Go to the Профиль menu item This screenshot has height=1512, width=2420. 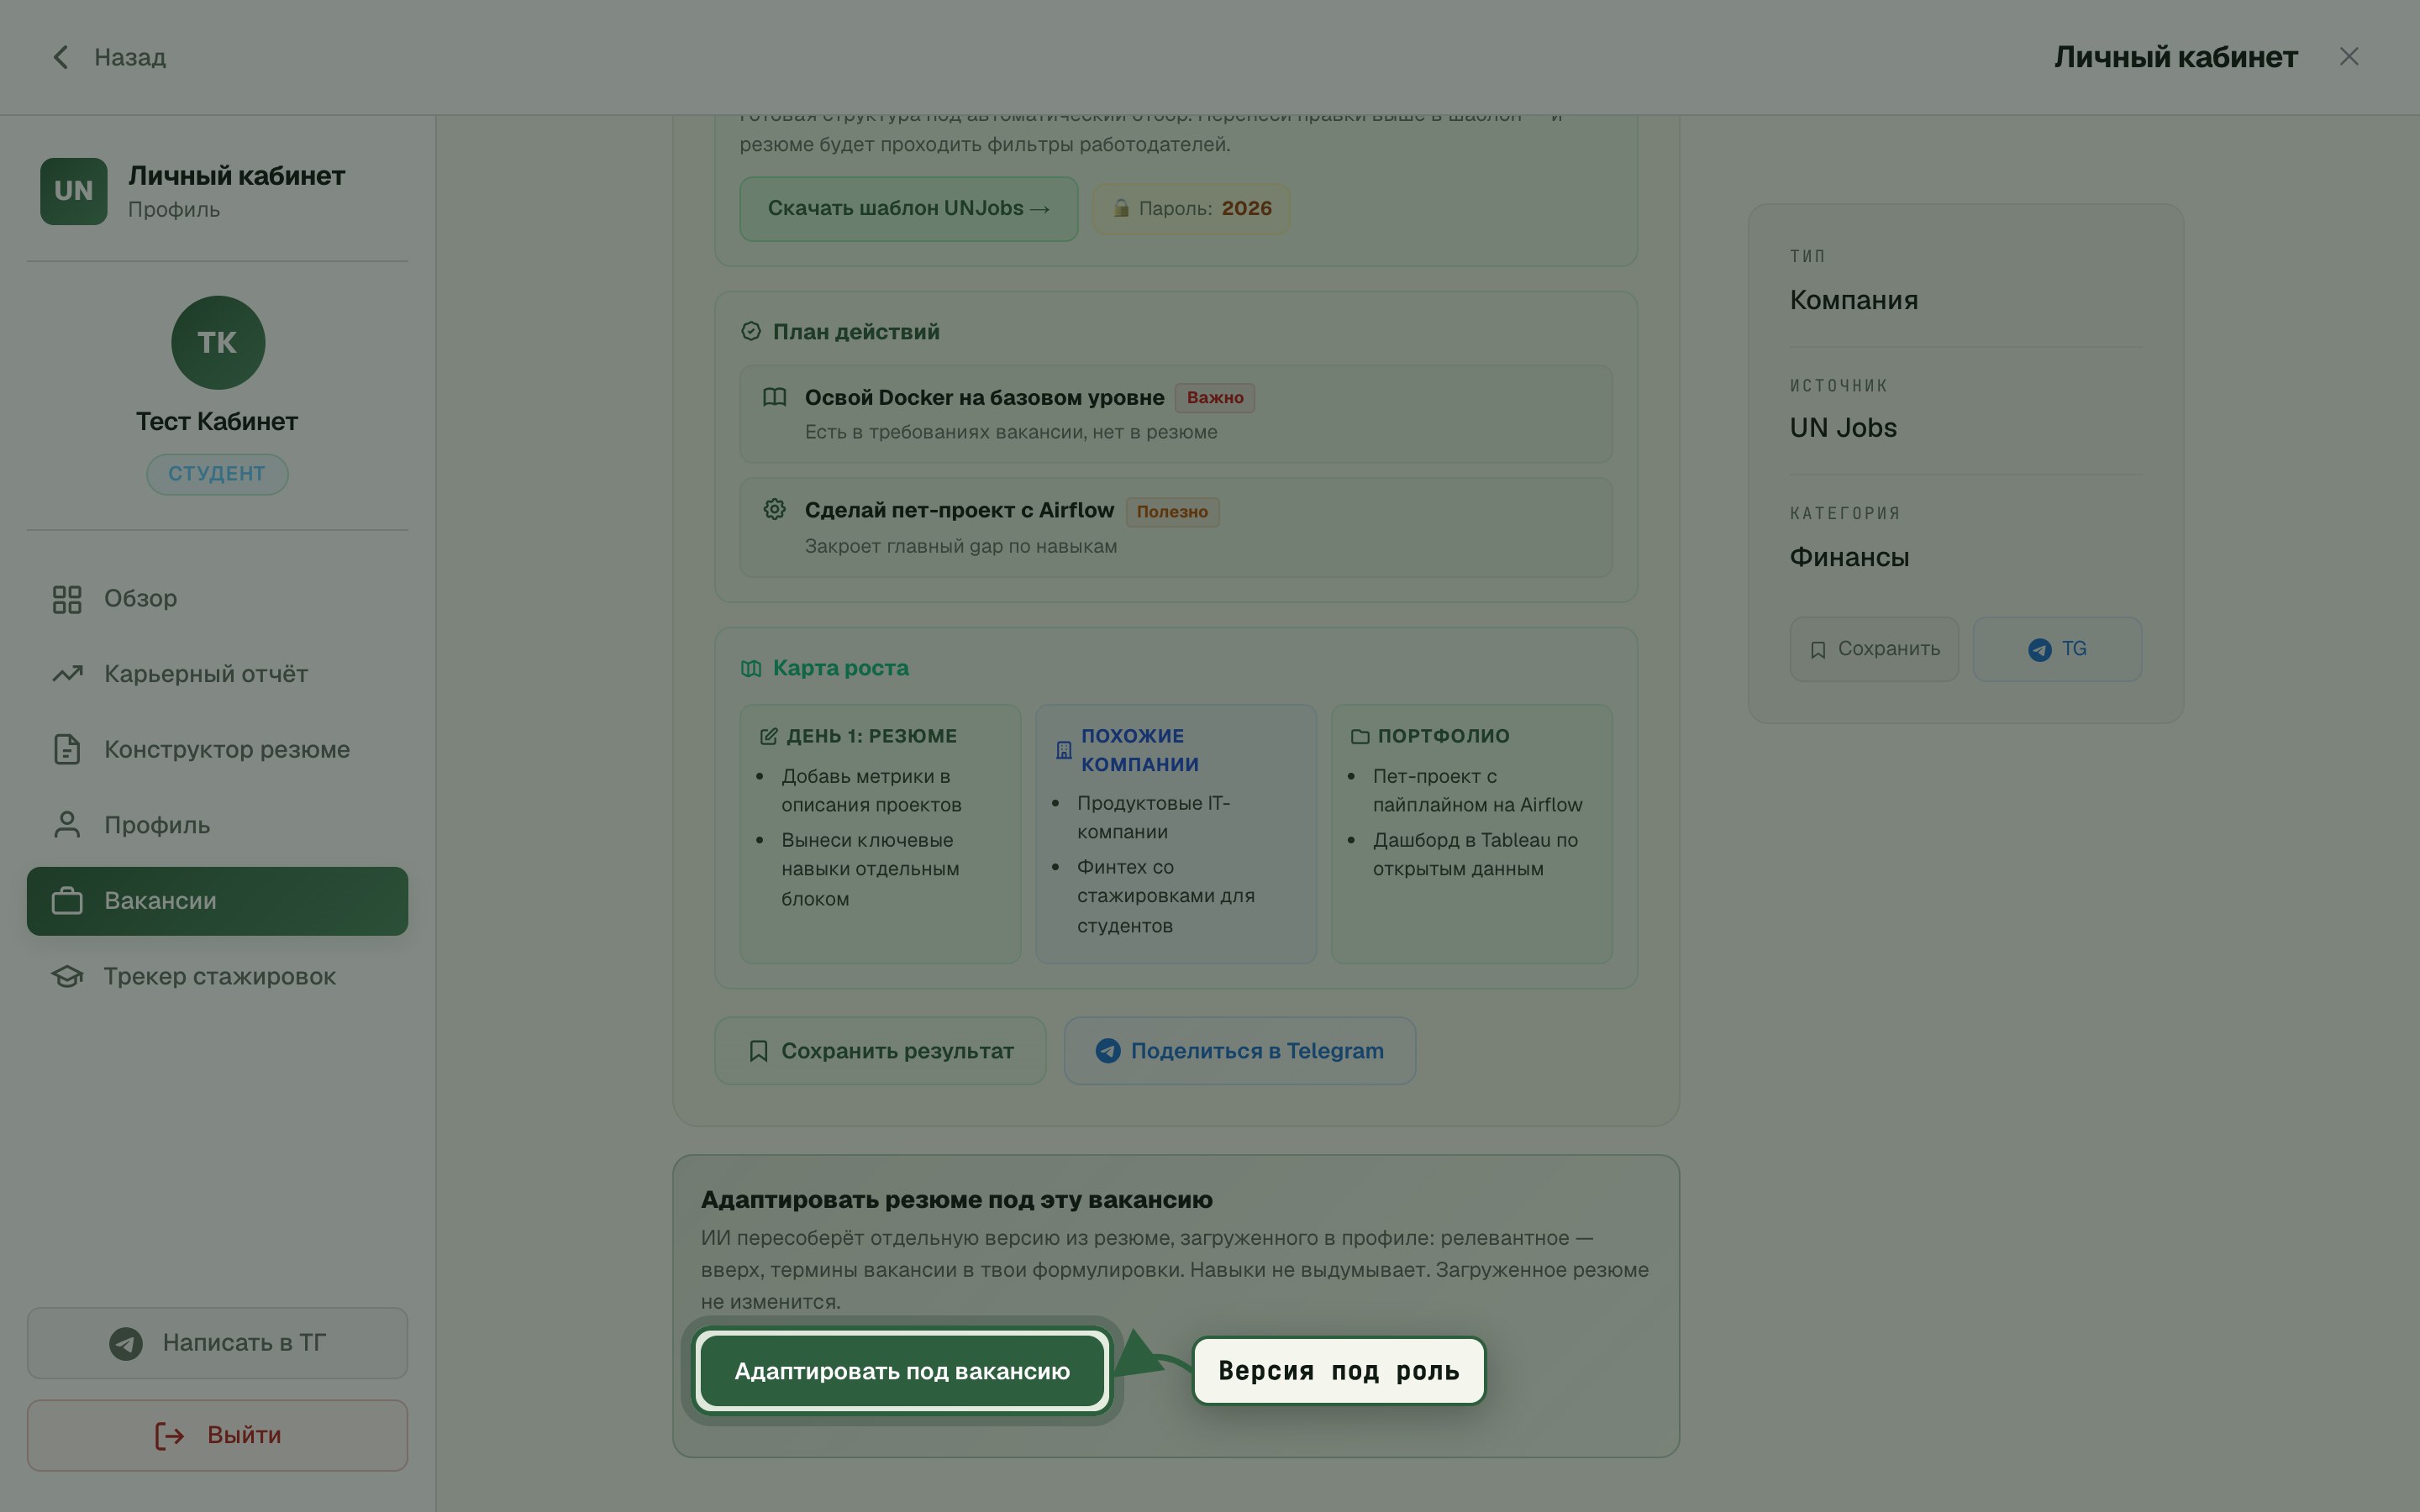217,825
